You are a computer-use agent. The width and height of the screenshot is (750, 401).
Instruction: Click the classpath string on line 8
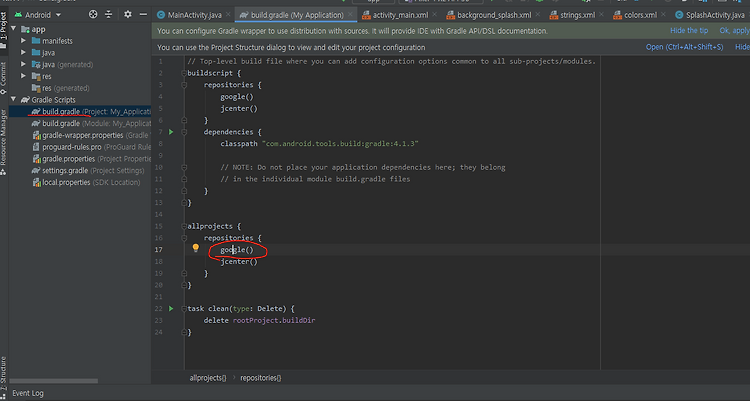click(340, 144)
